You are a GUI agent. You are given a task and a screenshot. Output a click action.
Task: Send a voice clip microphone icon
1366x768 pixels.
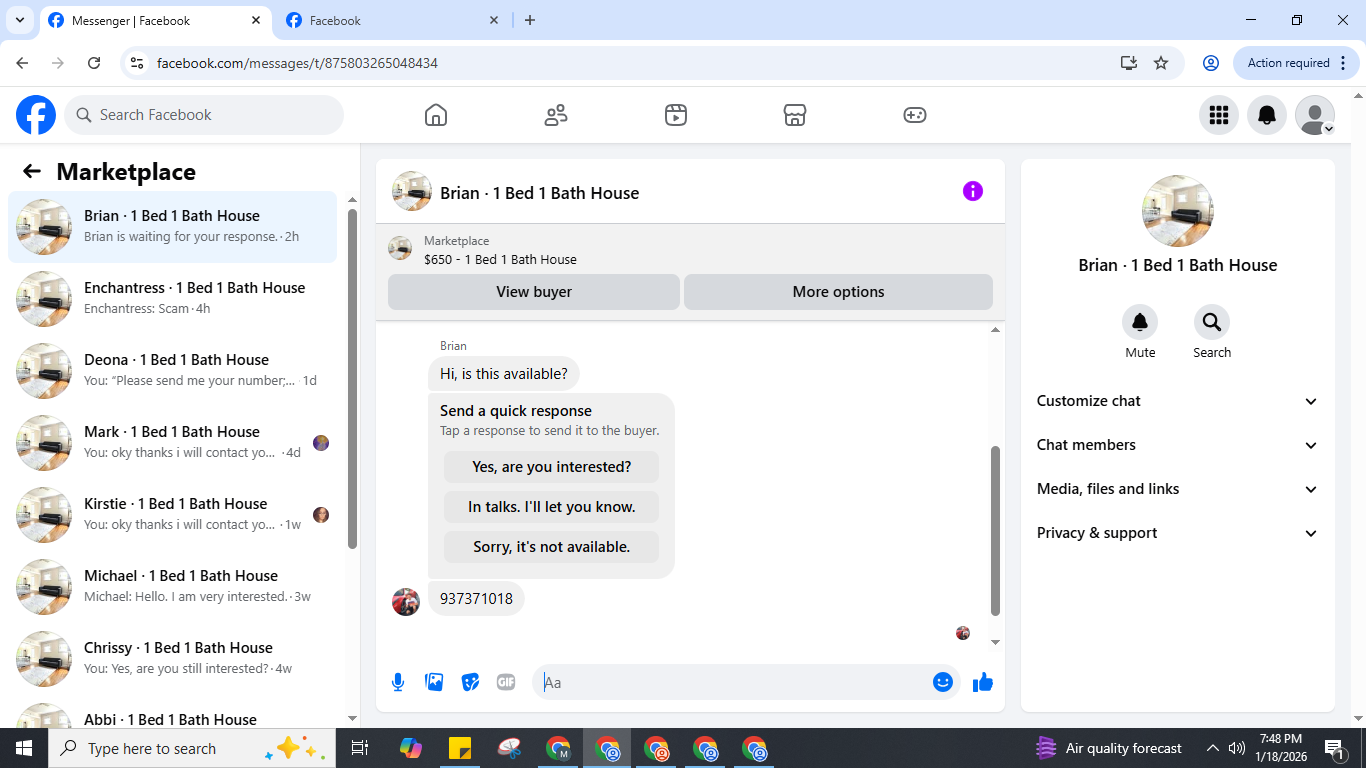(398, 682)
